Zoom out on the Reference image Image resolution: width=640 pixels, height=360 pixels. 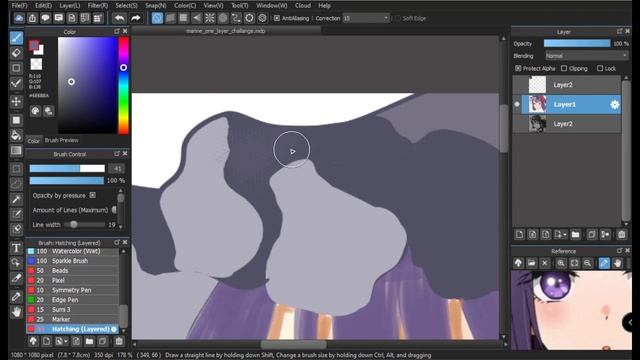pos(587,263)
